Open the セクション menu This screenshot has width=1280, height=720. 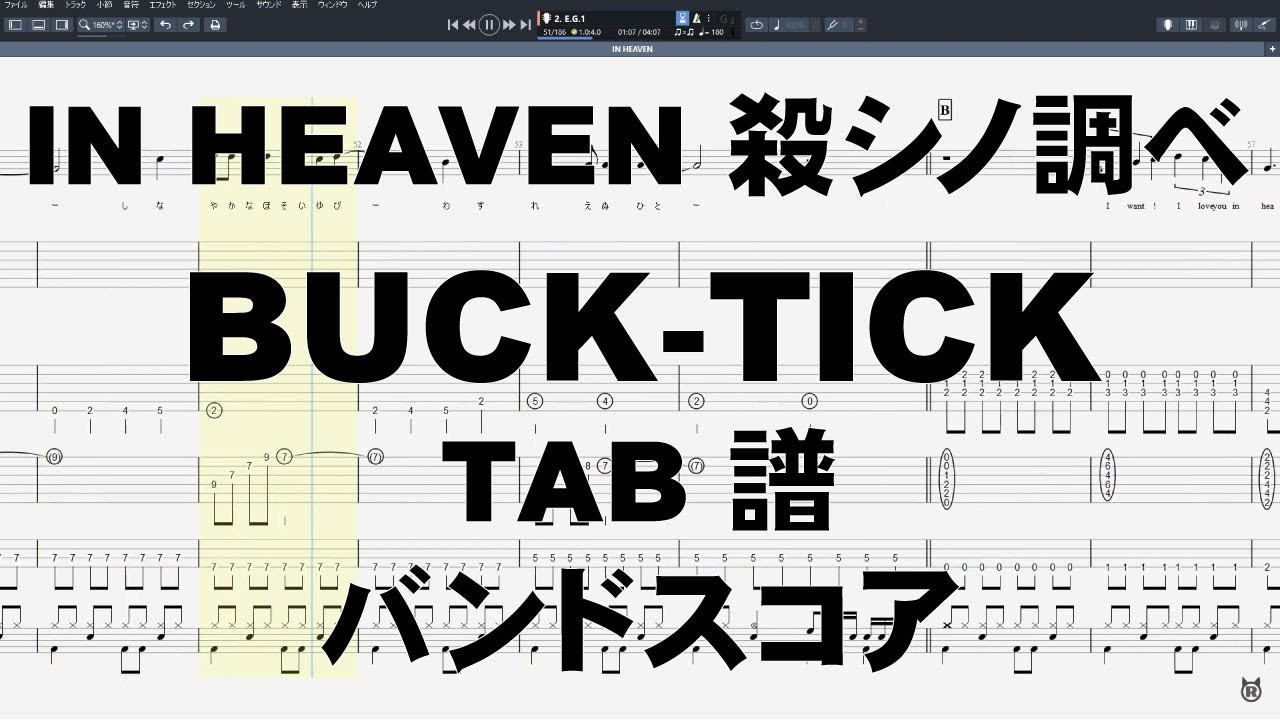coord(201,5)
